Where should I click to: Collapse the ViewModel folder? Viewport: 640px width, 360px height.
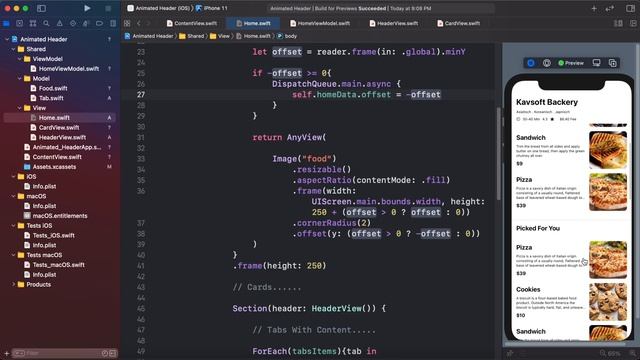(19, 59)
